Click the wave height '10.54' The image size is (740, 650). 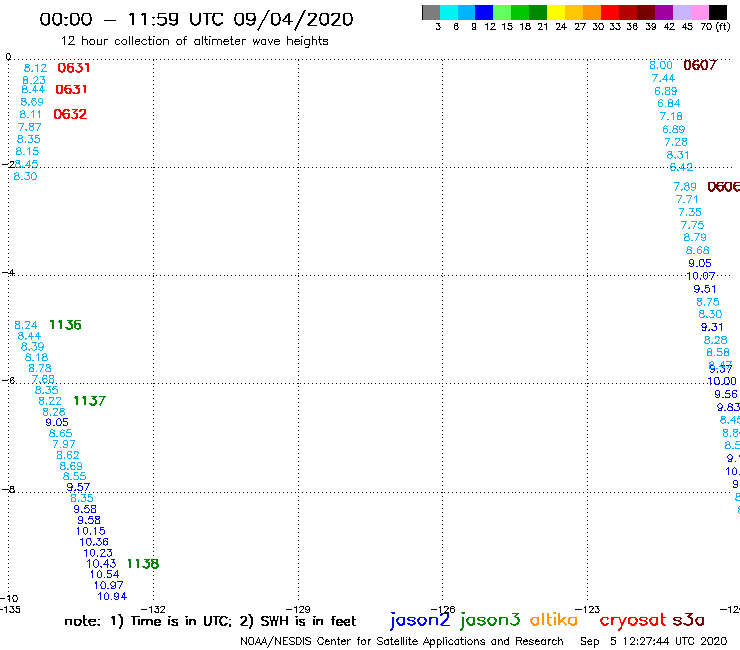coord(104,574)
